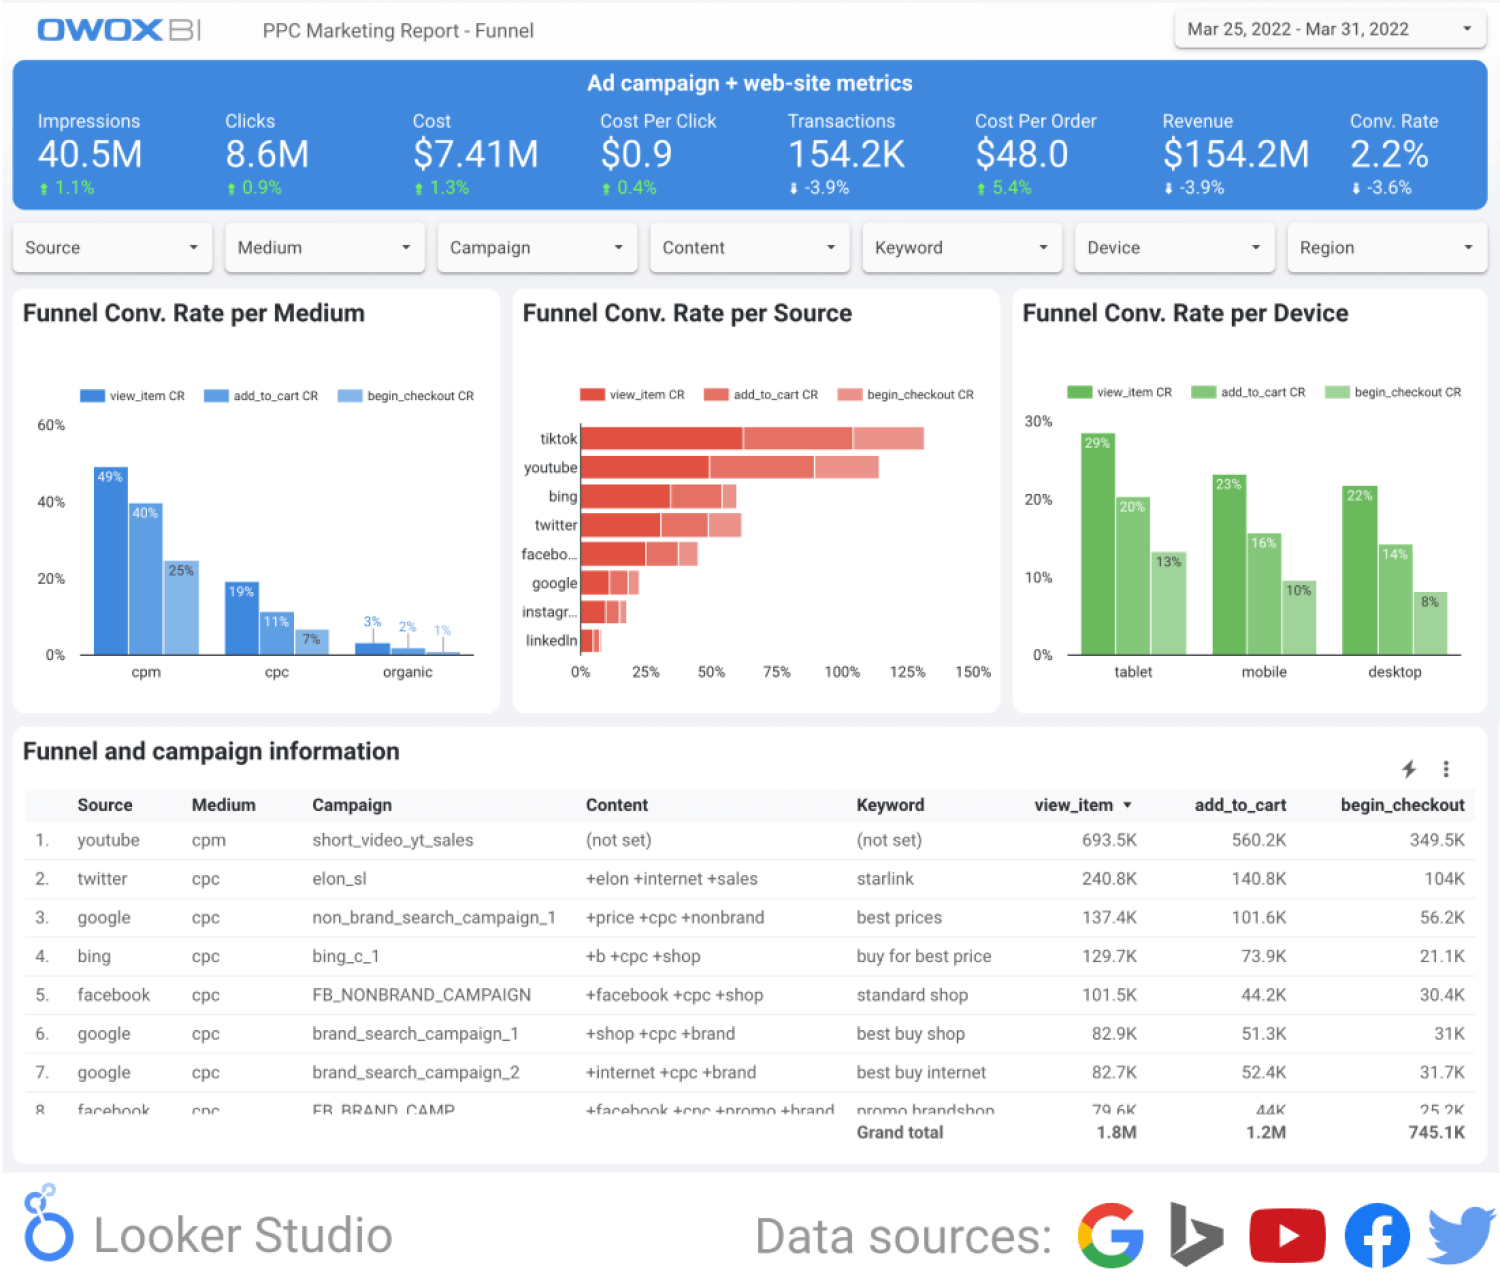1500x1286 pixels.
Task: Click the tiktok bar in Source chart
Action: click(661, 438)
